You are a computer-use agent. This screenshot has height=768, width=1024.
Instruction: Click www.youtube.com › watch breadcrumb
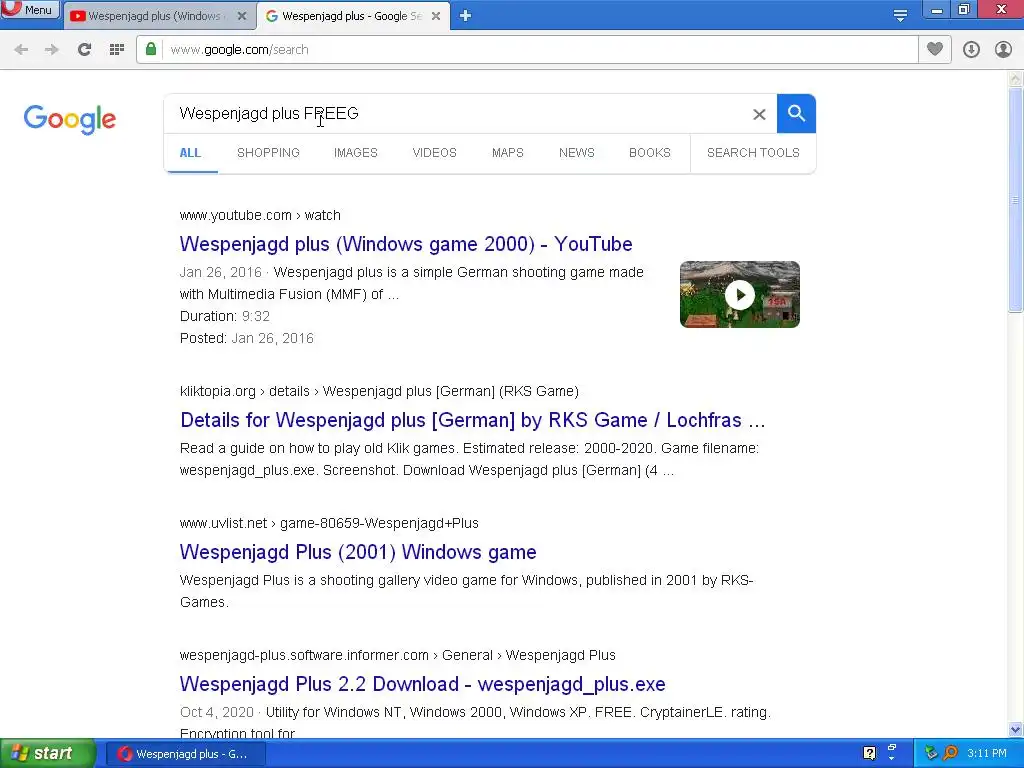pyautogui.click(x=260, y=216)
